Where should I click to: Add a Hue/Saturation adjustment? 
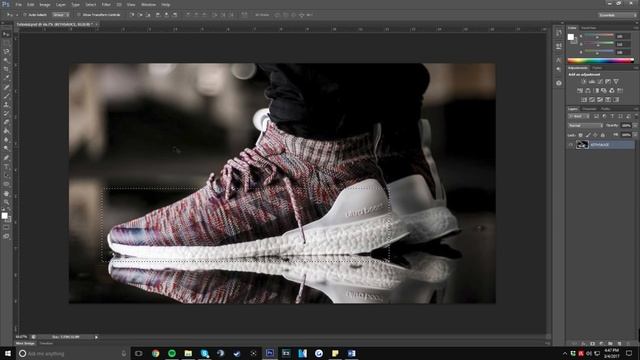pyautogui.click(x=580, y=91)
